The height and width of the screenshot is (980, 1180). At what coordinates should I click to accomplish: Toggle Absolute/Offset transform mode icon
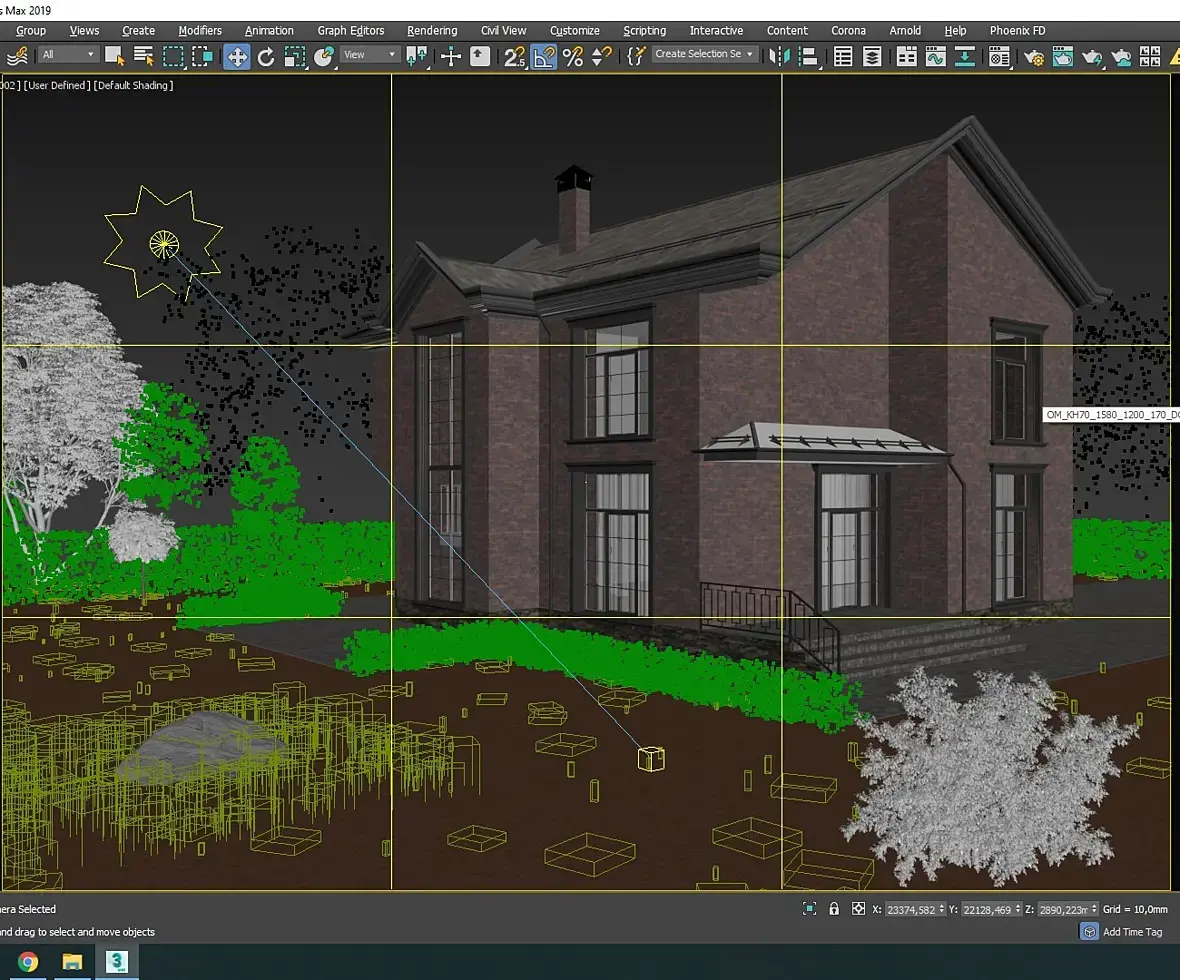[858, 908]
